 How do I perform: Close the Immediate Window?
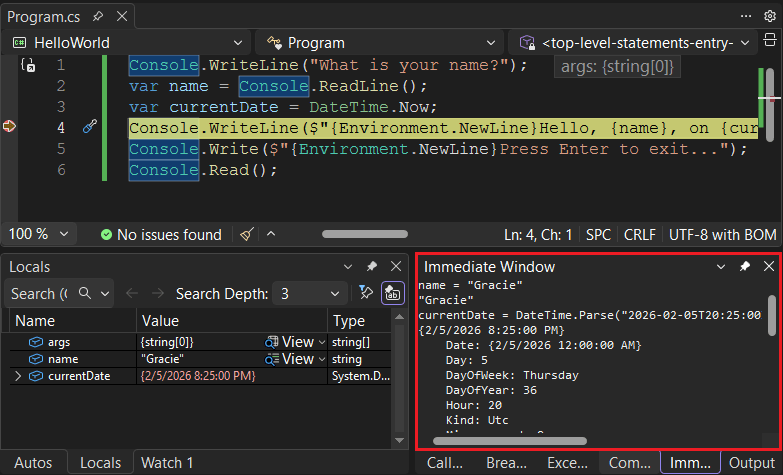769,266
